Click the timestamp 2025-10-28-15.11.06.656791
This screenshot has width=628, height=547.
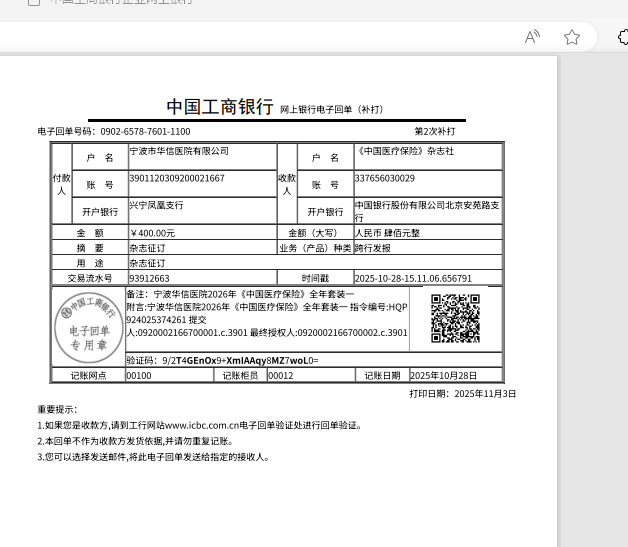click(413, 278)
